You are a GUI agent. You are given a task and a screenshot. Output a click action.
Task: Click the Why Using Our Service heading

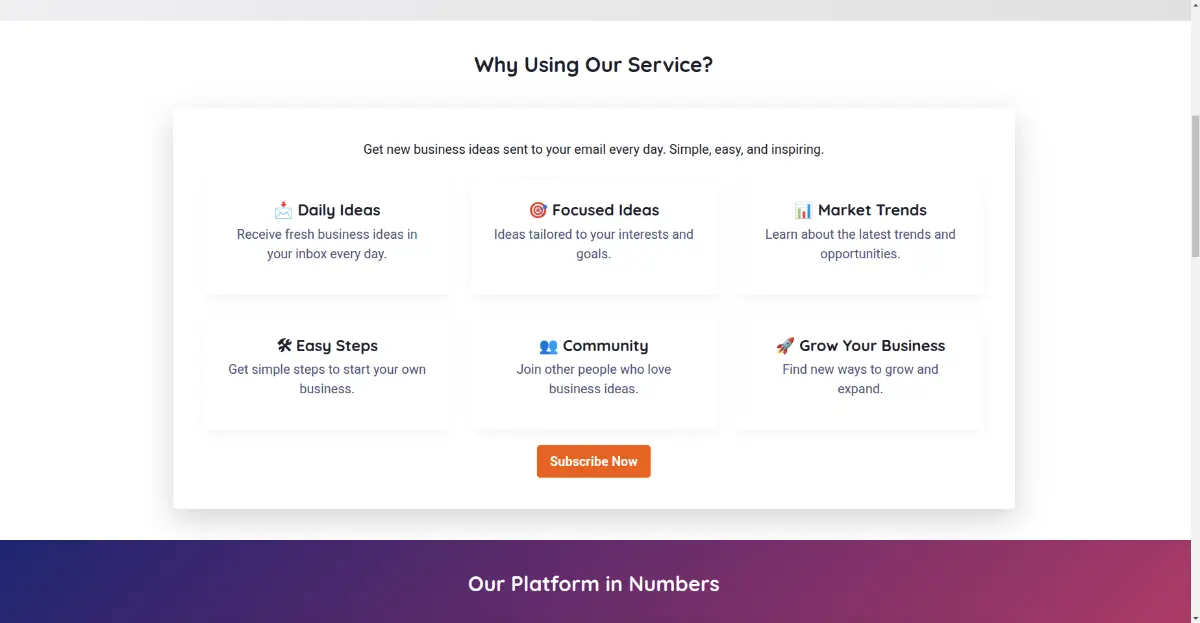(x=593, y=65)
